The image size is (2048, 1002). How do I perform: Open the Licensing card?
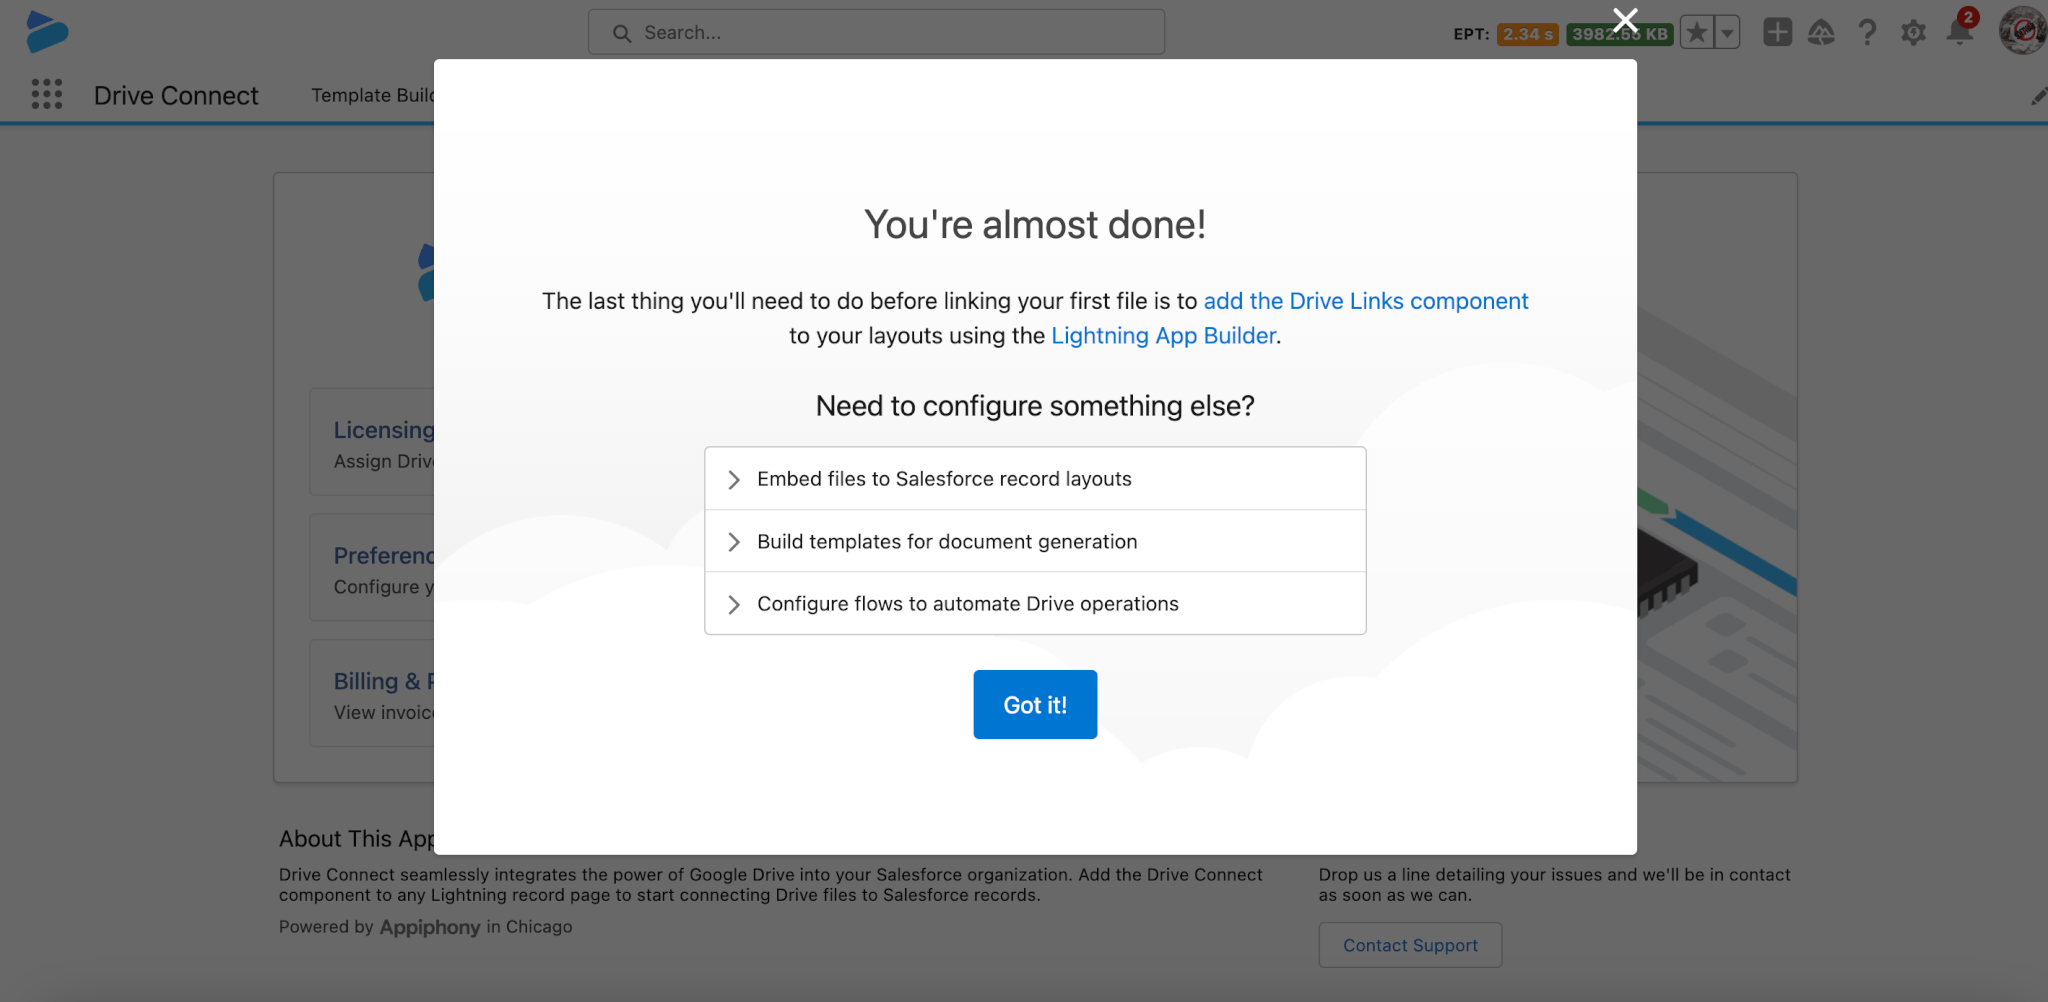pyautogui.click(x=372, y=443)
